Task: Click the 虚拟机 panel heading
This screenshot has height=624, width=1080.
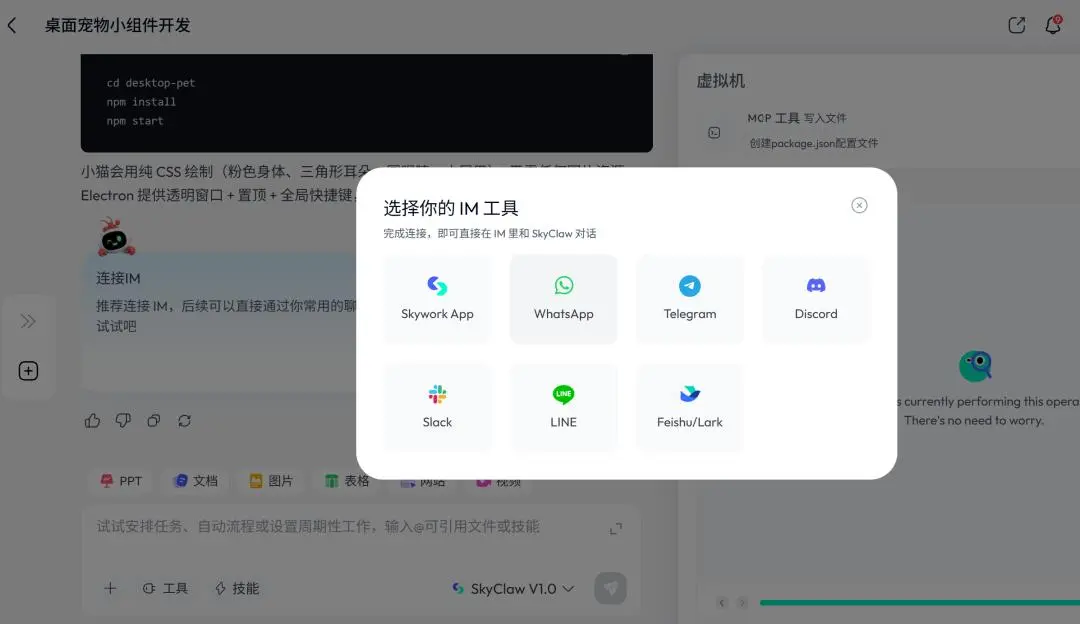Action: coord(720,81)
